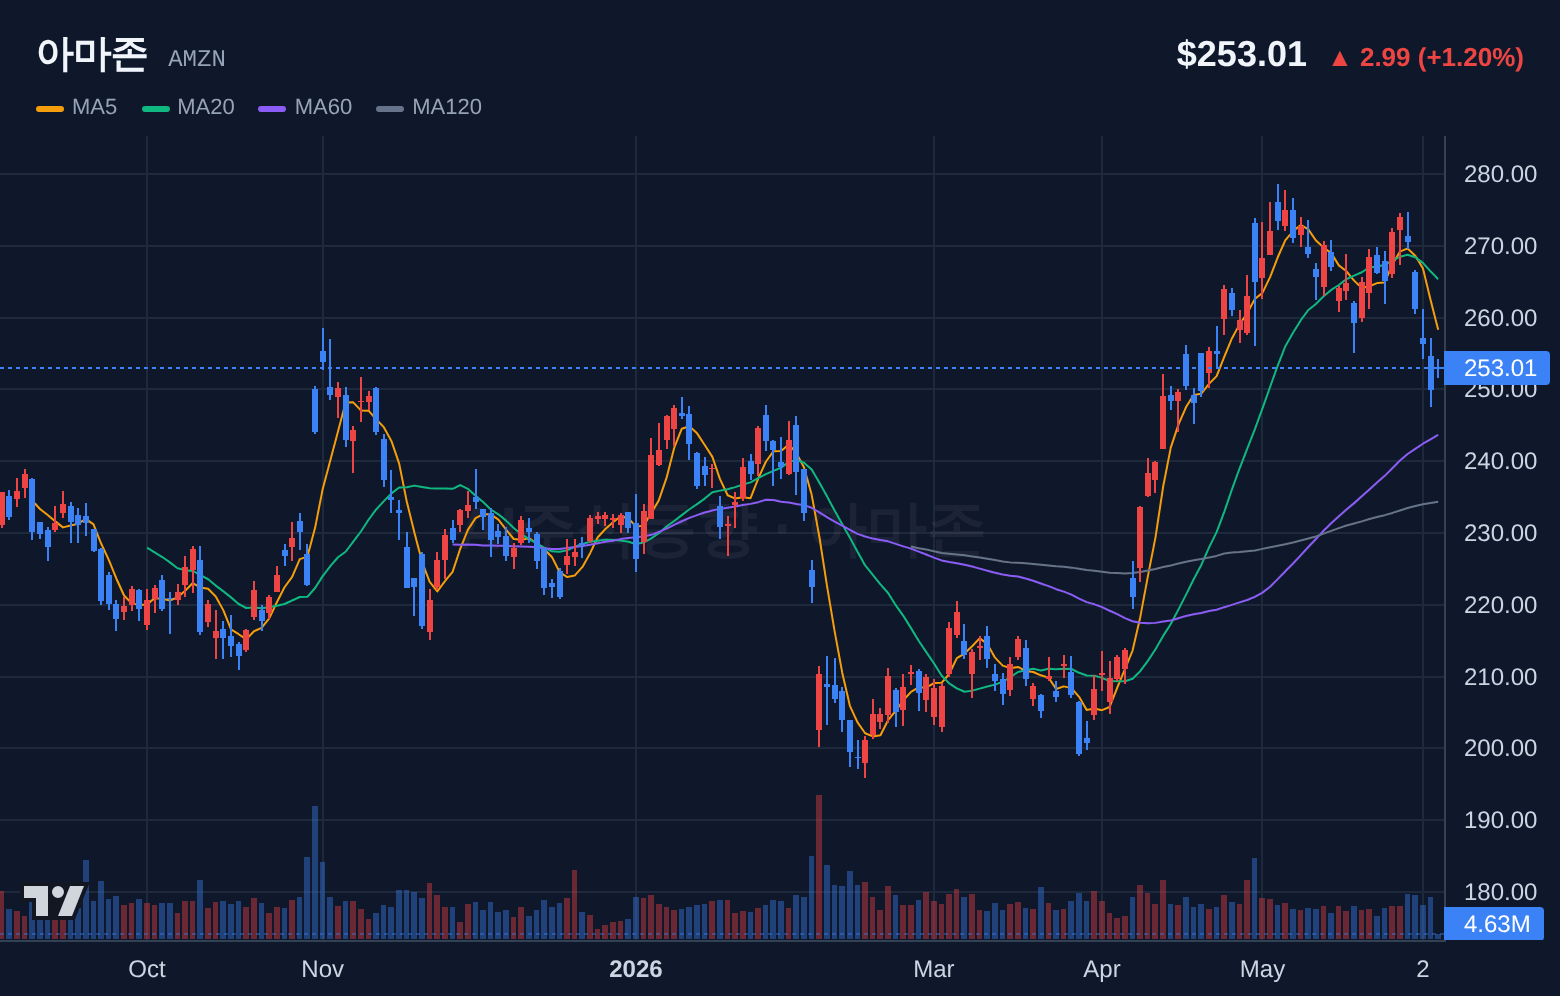
Task: Toggle the MA5 legend entry
Action: click(x=76, y=107)
